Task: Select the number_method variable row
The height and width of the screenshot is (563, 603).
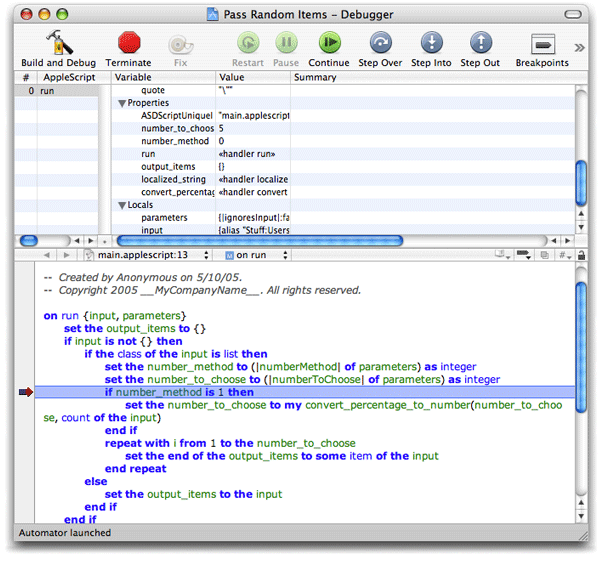Action: tap(343, 141)
